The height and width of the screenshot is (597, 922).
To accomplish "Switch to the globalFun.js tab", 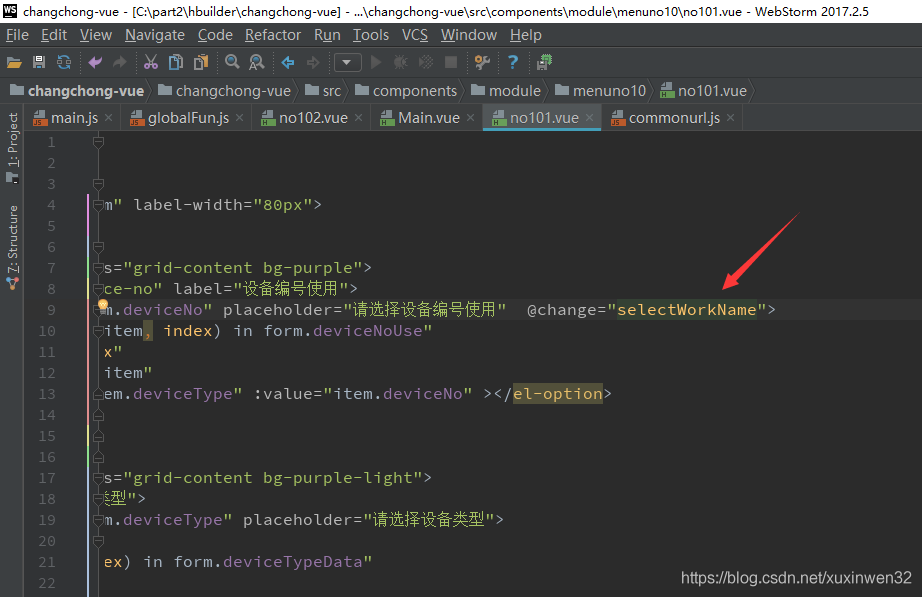I will (x=187, y=118).
